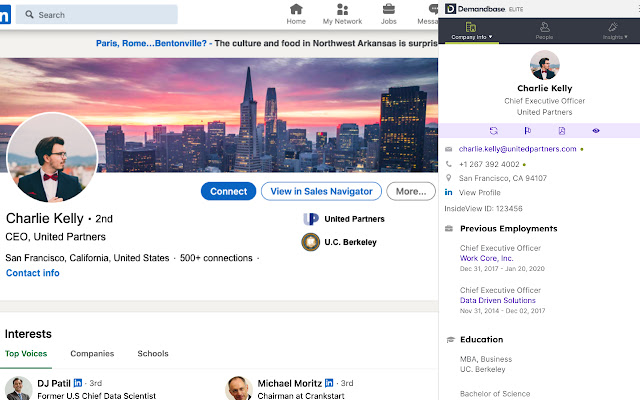640x400 pixels.
Task: Toggle the eye visibility icon
Action: 596,131
